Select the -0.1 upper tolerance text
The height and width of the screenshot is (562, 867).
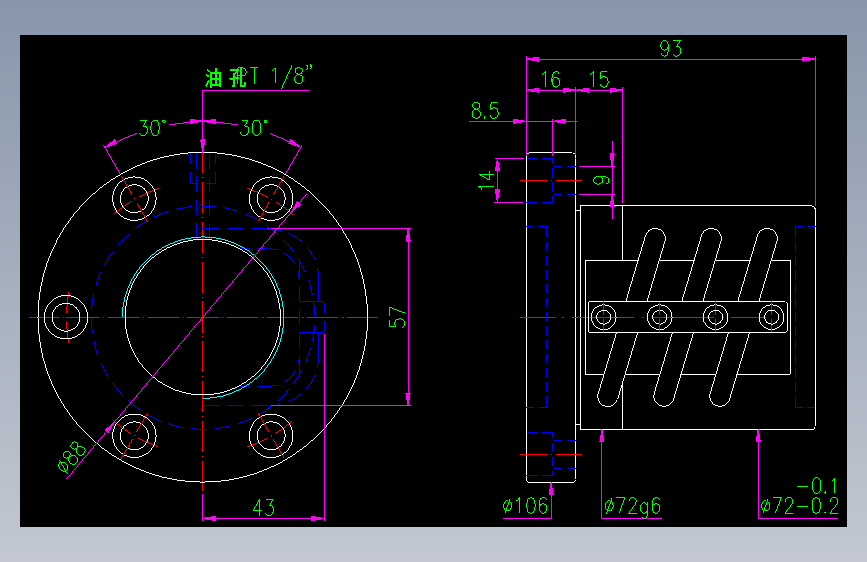click(x=817, y=486)
